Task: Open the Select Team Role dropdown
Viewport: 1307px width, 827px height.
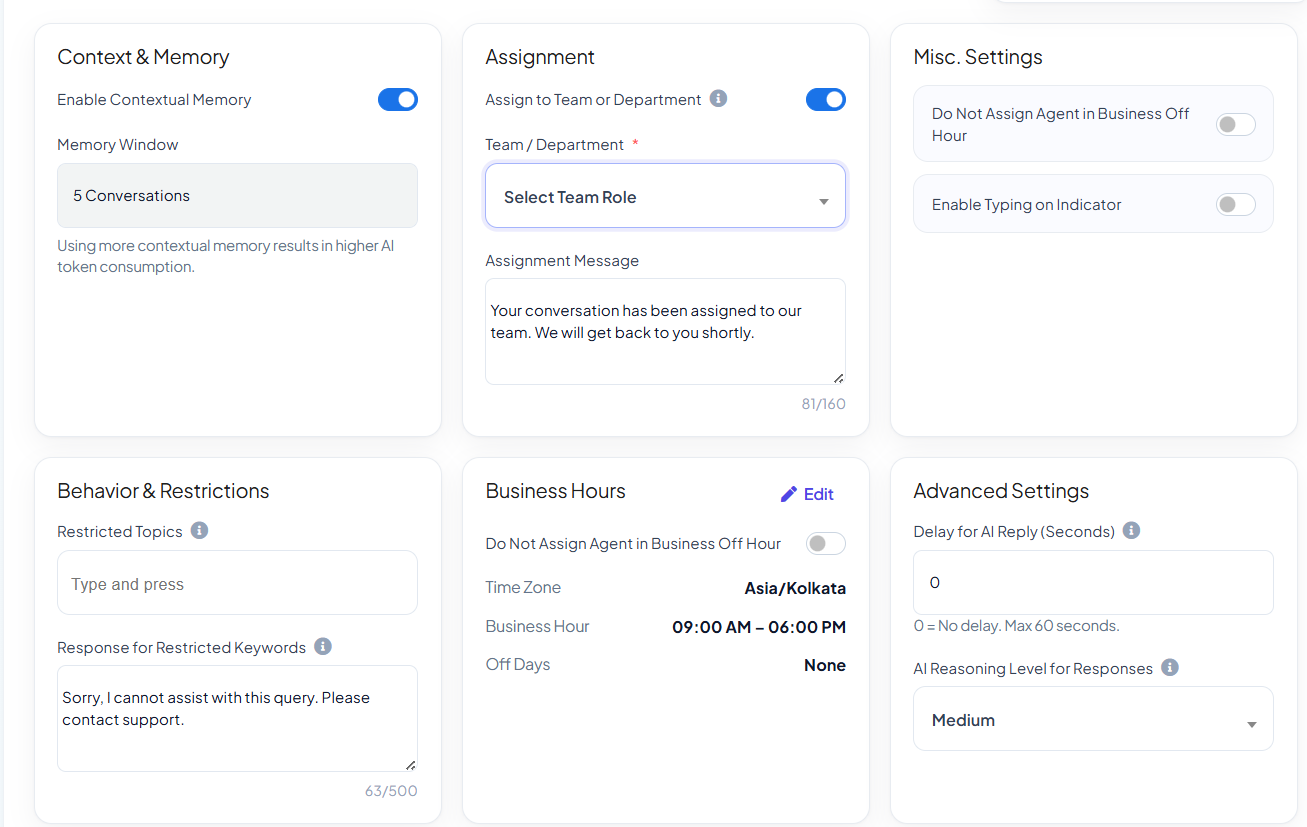Action: coord(665,196)
